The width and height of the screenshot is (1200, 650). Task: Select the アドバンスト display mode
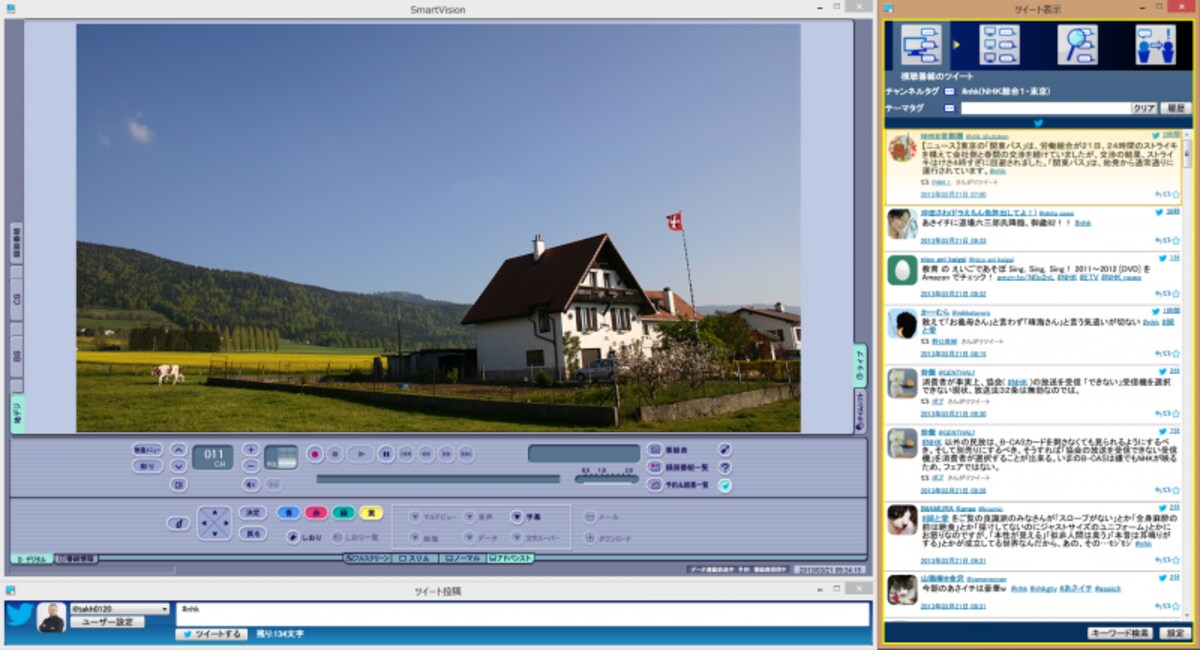point(510,558)
